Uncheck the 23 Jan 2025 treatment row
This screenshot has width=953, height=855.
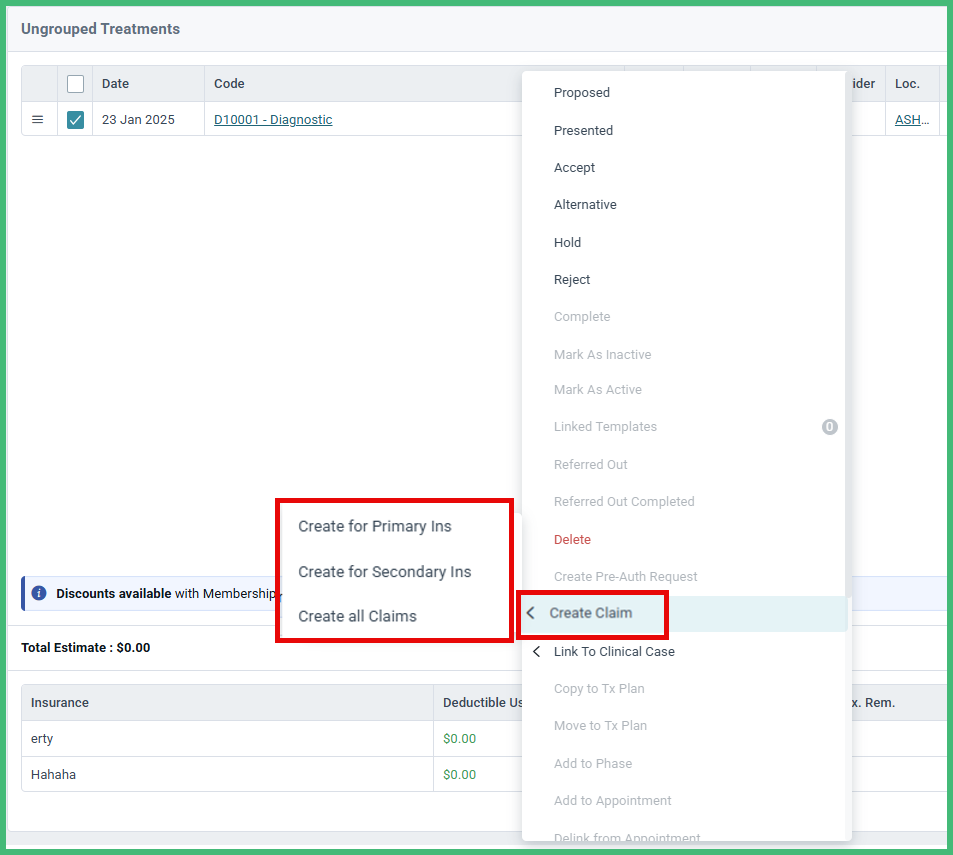75,119
